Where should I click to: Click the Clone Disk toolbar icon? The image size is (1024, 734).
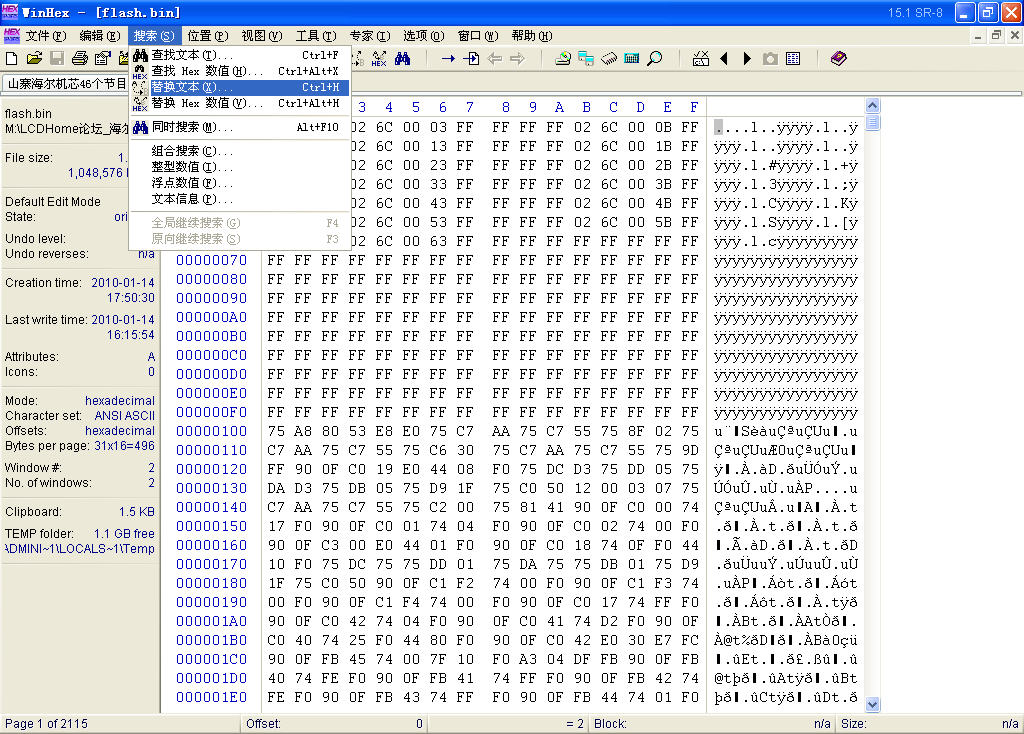tap(586, 59)
